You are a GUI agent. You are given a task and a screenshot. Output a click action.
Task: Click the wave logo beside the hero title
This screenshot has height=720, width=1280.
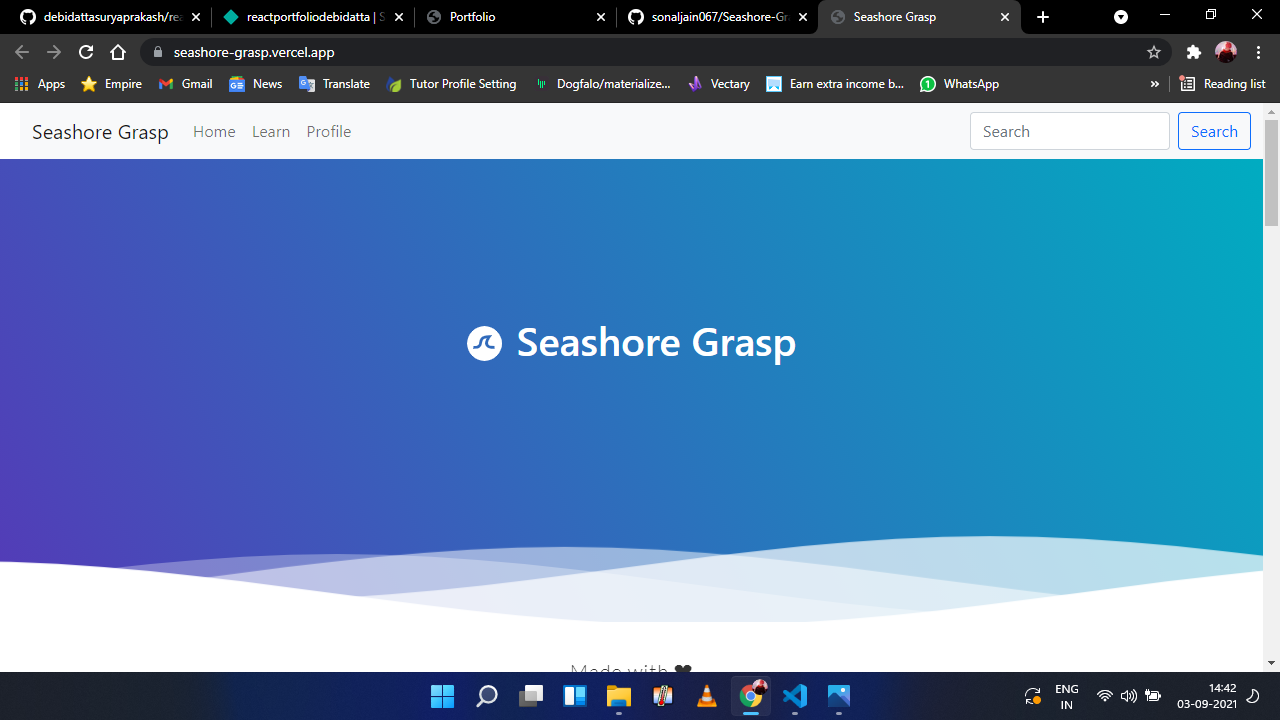click(484, 343)
